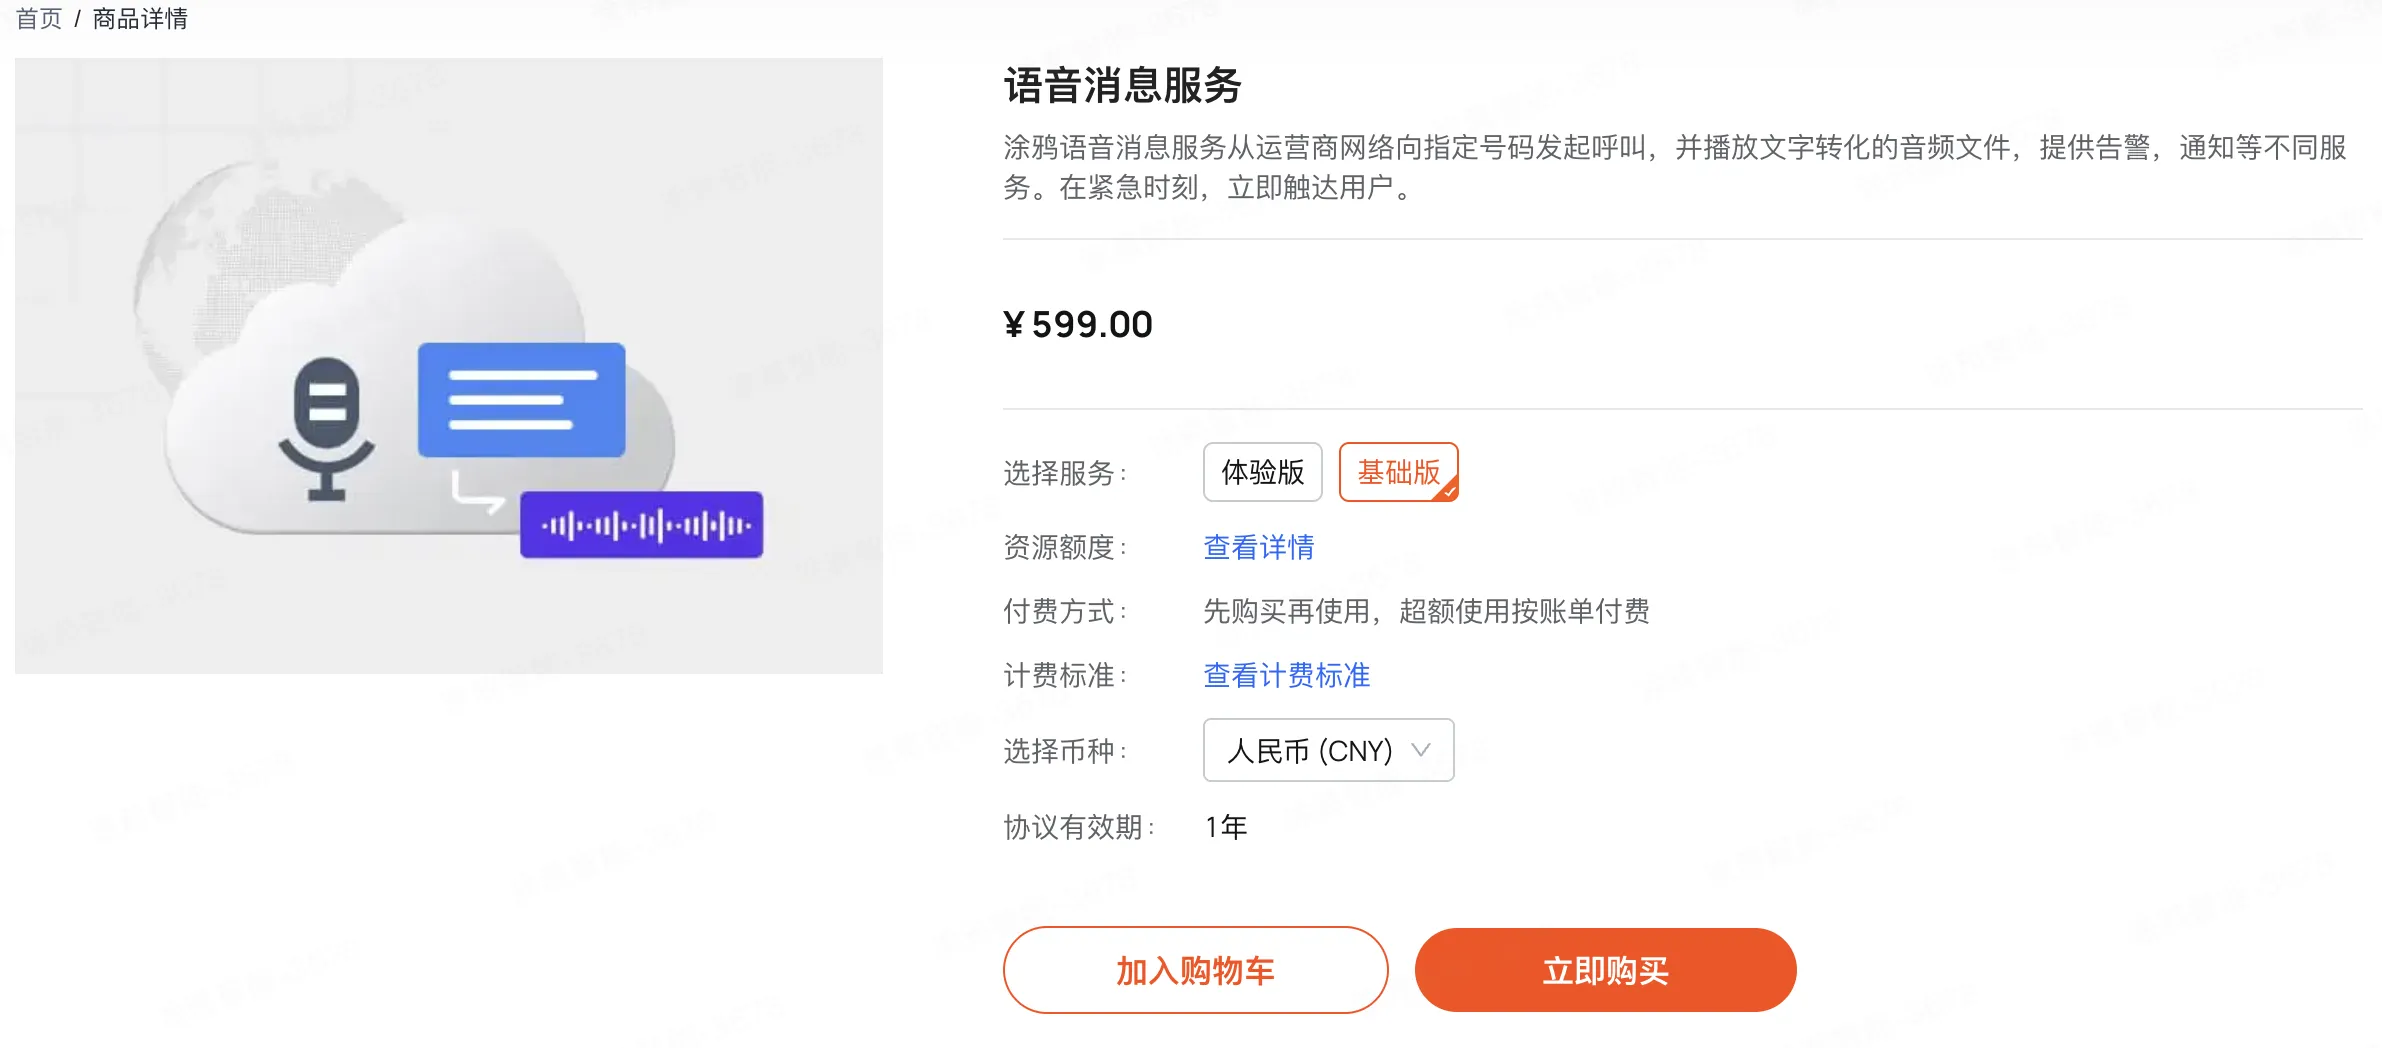Click the chevron arrow of currency selector

point(1420,750)
